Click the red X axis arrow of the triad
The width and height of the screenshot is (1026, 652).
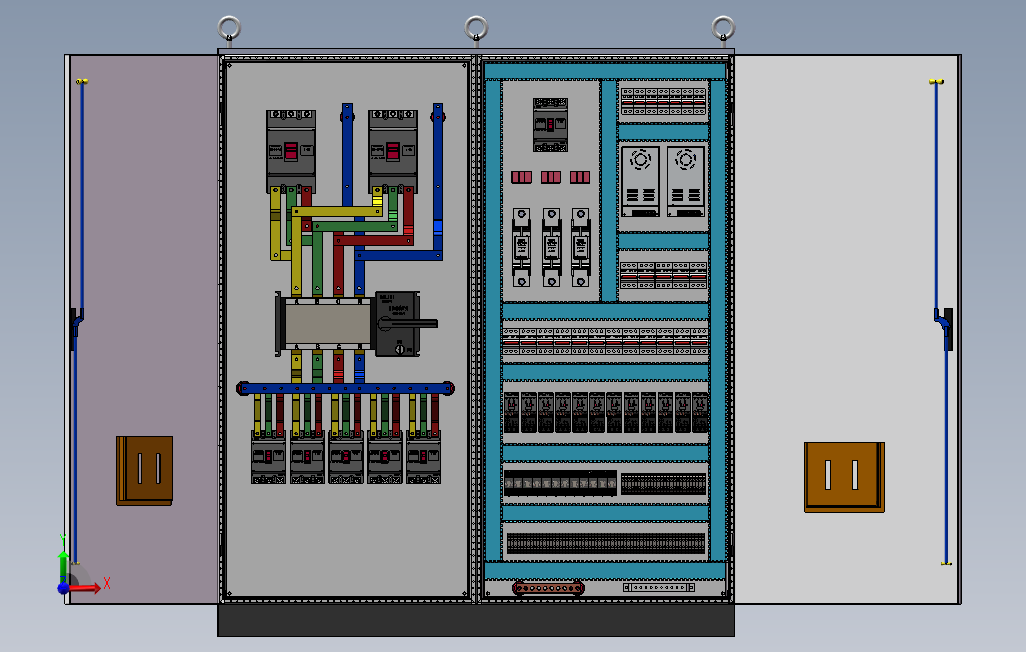click(x=86, y=587)
